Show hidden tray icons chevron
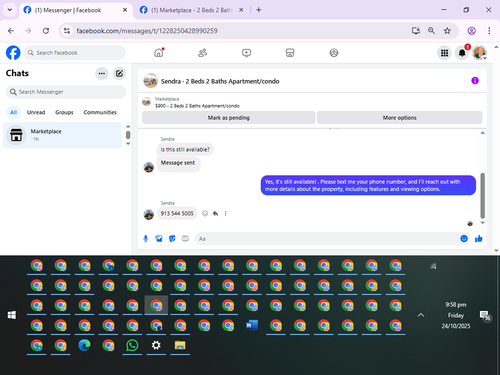500x375 pixels. click(x=421, y=315)
